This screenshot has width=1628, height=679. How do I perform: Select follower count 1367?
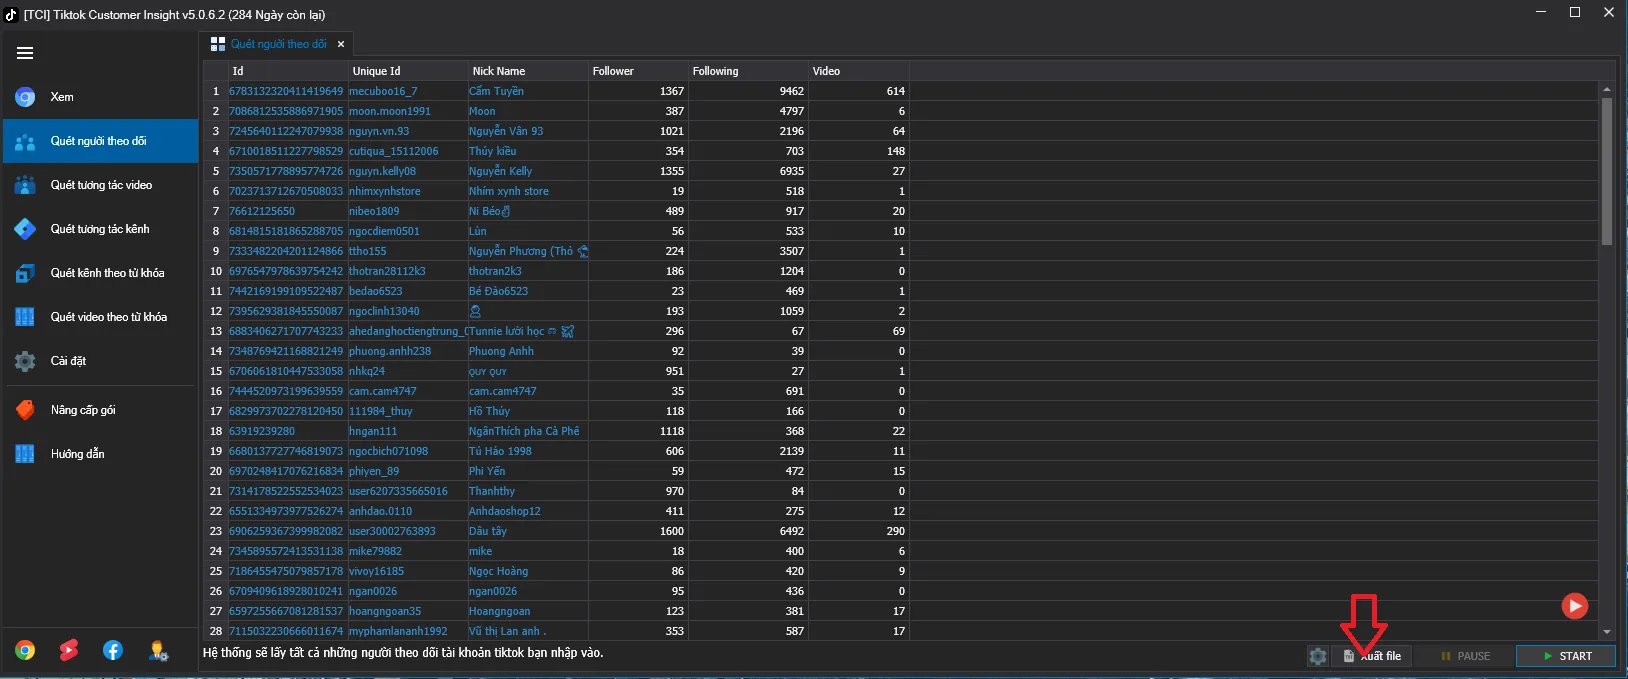(672, 91)
